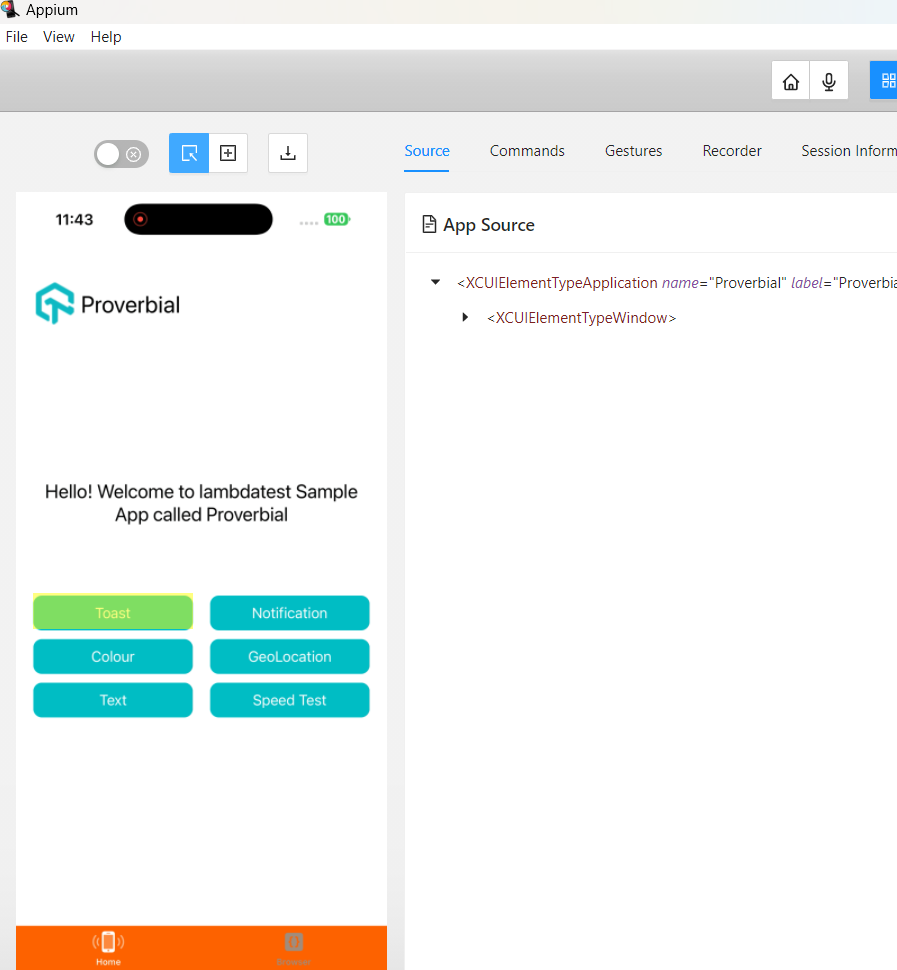Toggle the switch beside Select Elements tool

point(121,154)
